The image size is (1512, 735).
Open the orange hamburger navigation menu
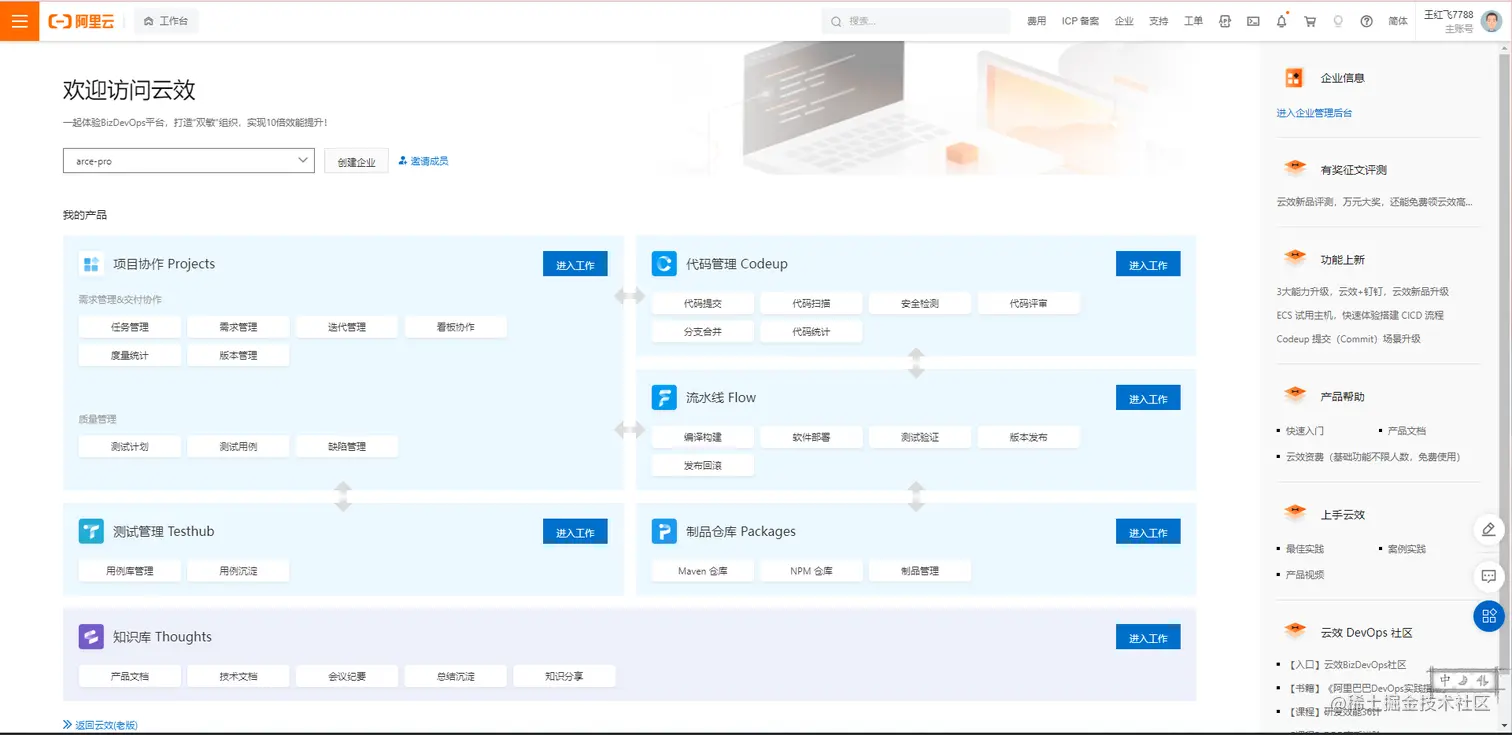pos(19,21)
